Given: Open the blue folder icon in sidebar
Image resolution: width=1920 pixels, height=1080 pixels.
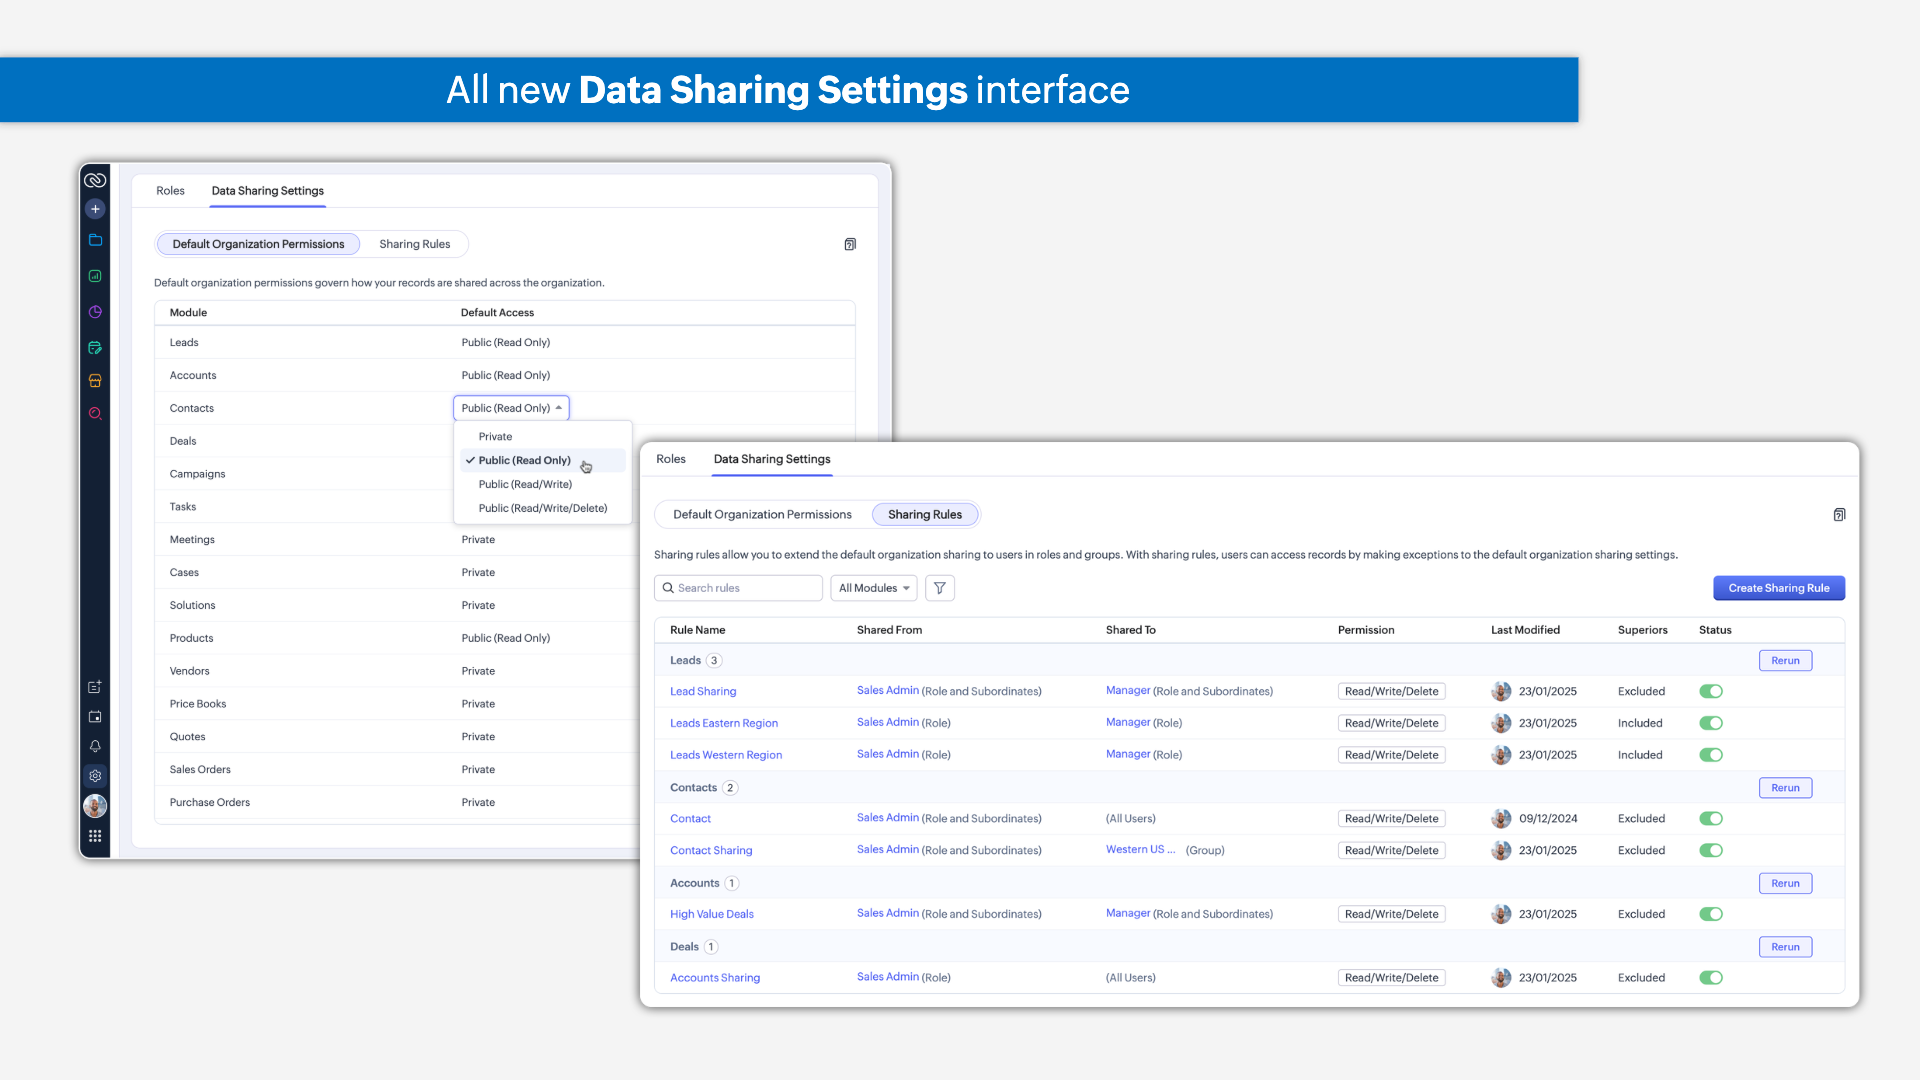Looking at the screenshot, I should tap(95, 240).
